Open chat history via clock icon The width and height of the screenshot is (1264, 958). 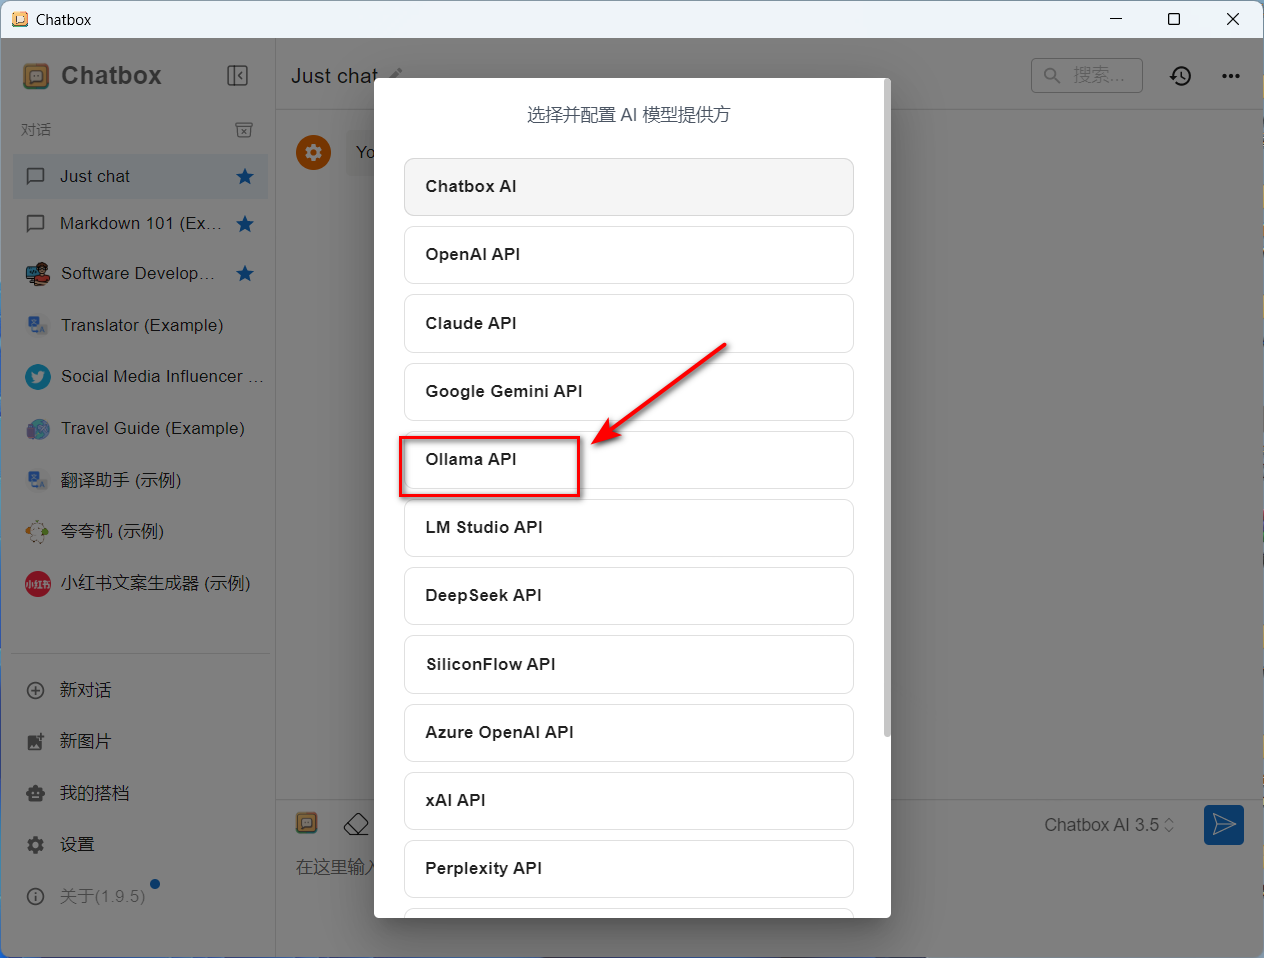pos(1181,76)
